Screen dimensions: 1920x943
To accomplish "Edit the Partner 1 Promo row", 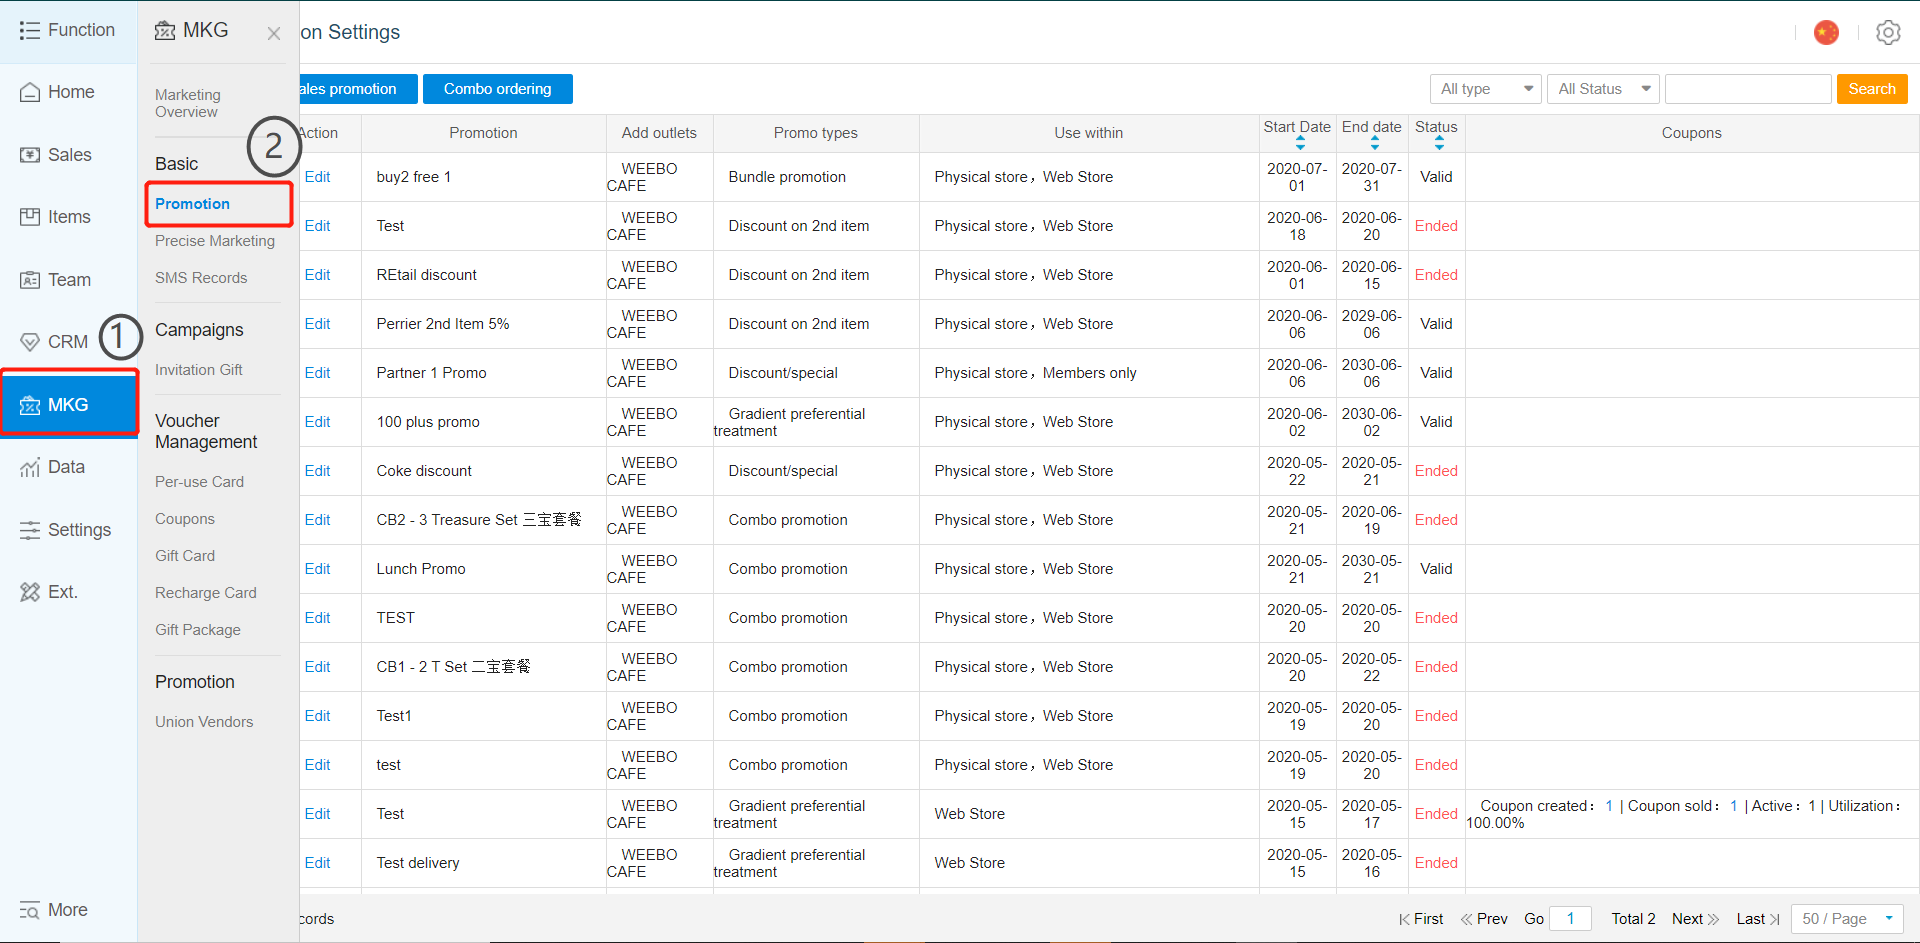I will [x=317, y=373].
